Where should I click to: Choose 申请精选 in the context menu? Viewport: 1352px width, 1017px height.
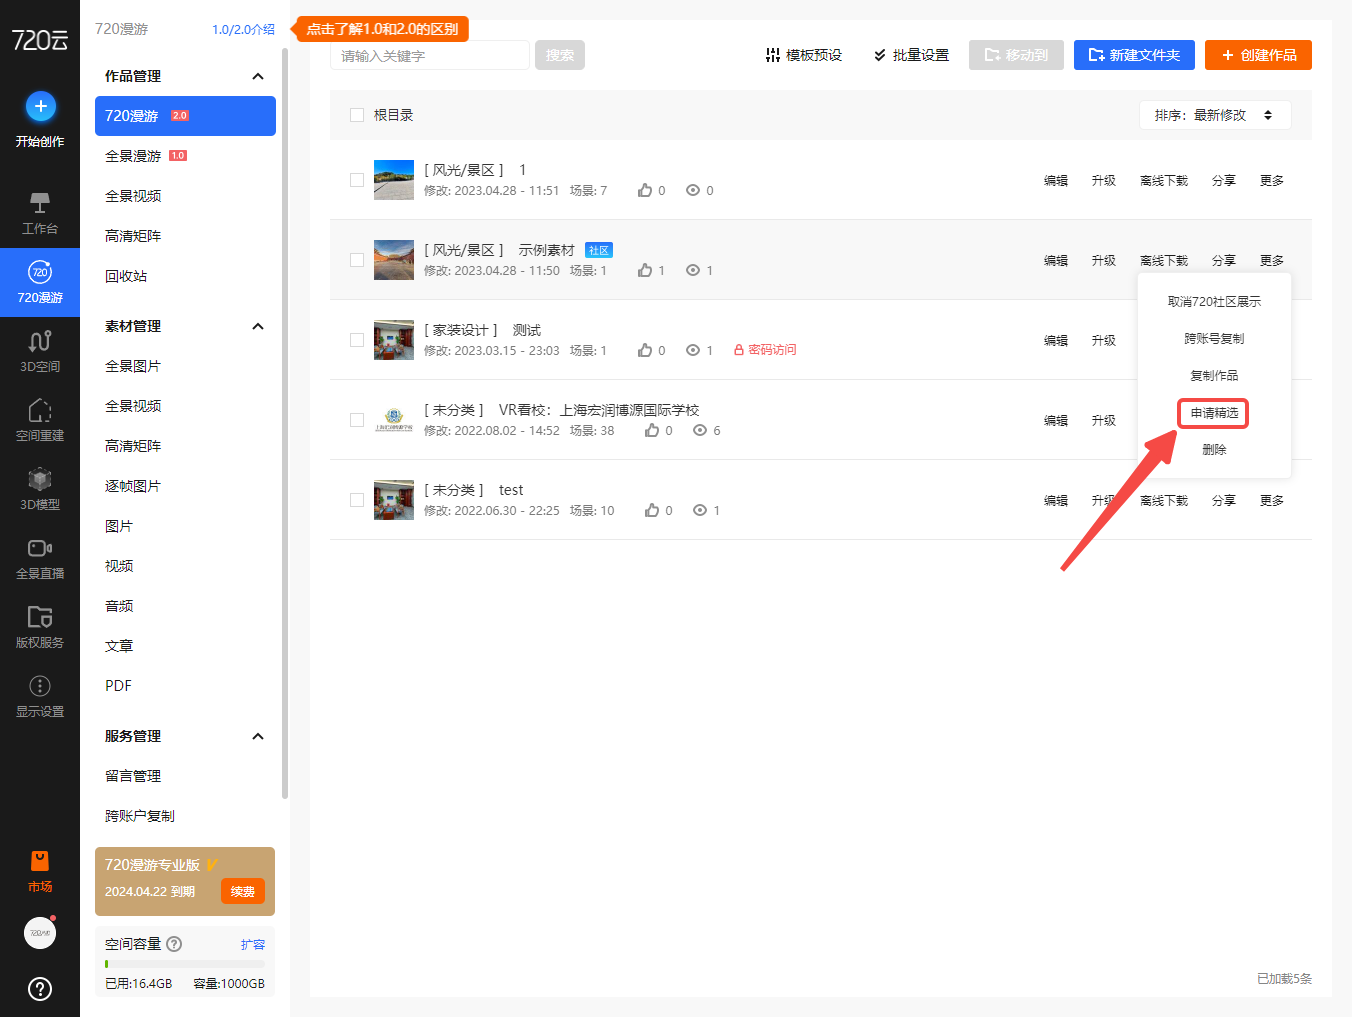(x=1213, y=413)
